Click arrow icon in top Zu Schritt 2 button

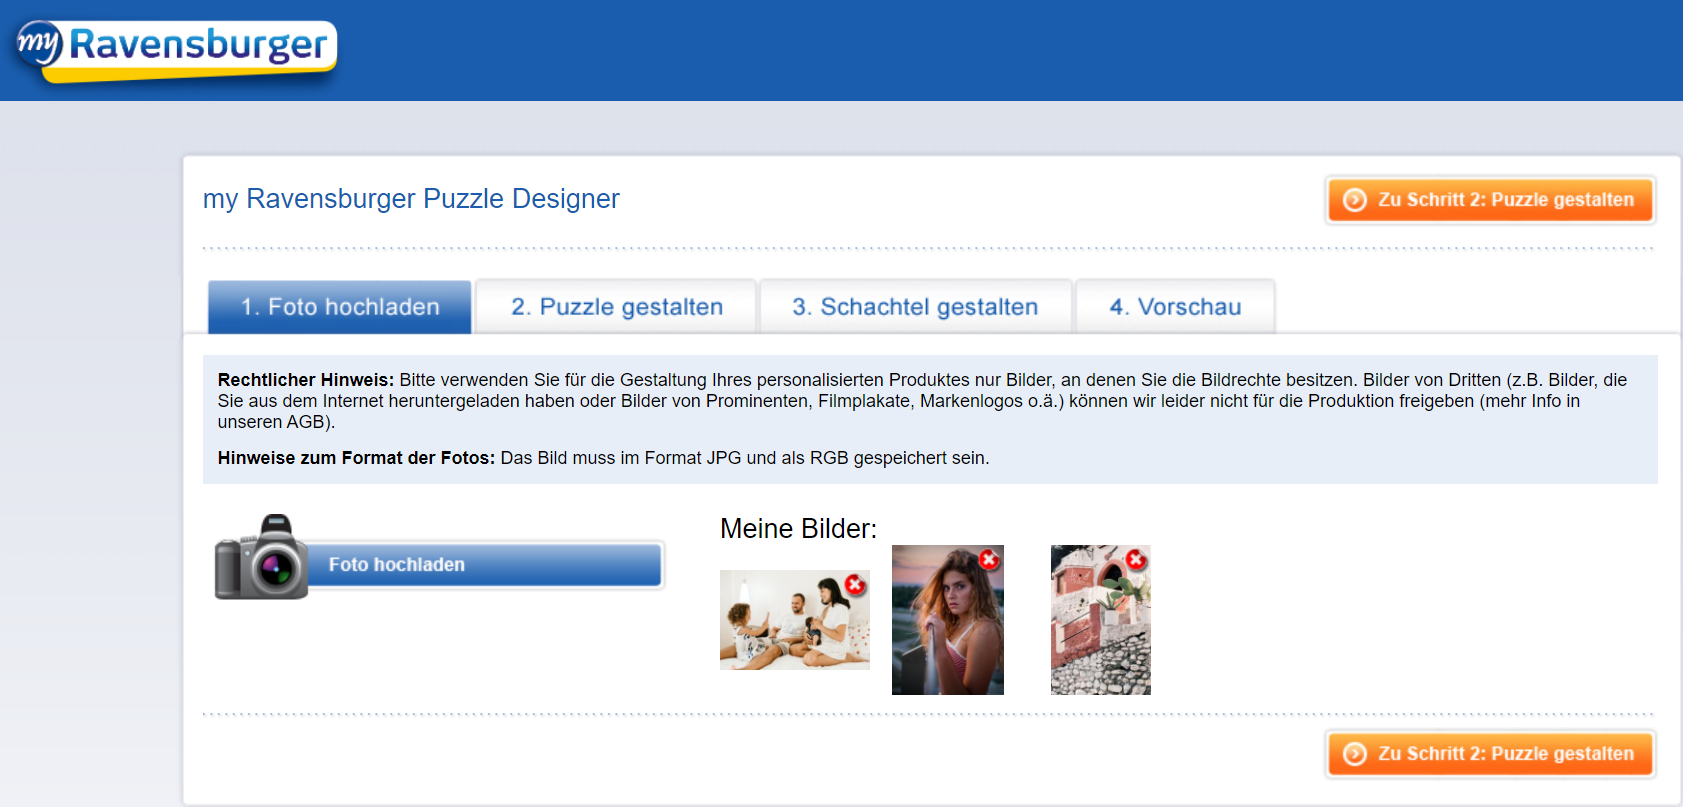[1355, 200]
